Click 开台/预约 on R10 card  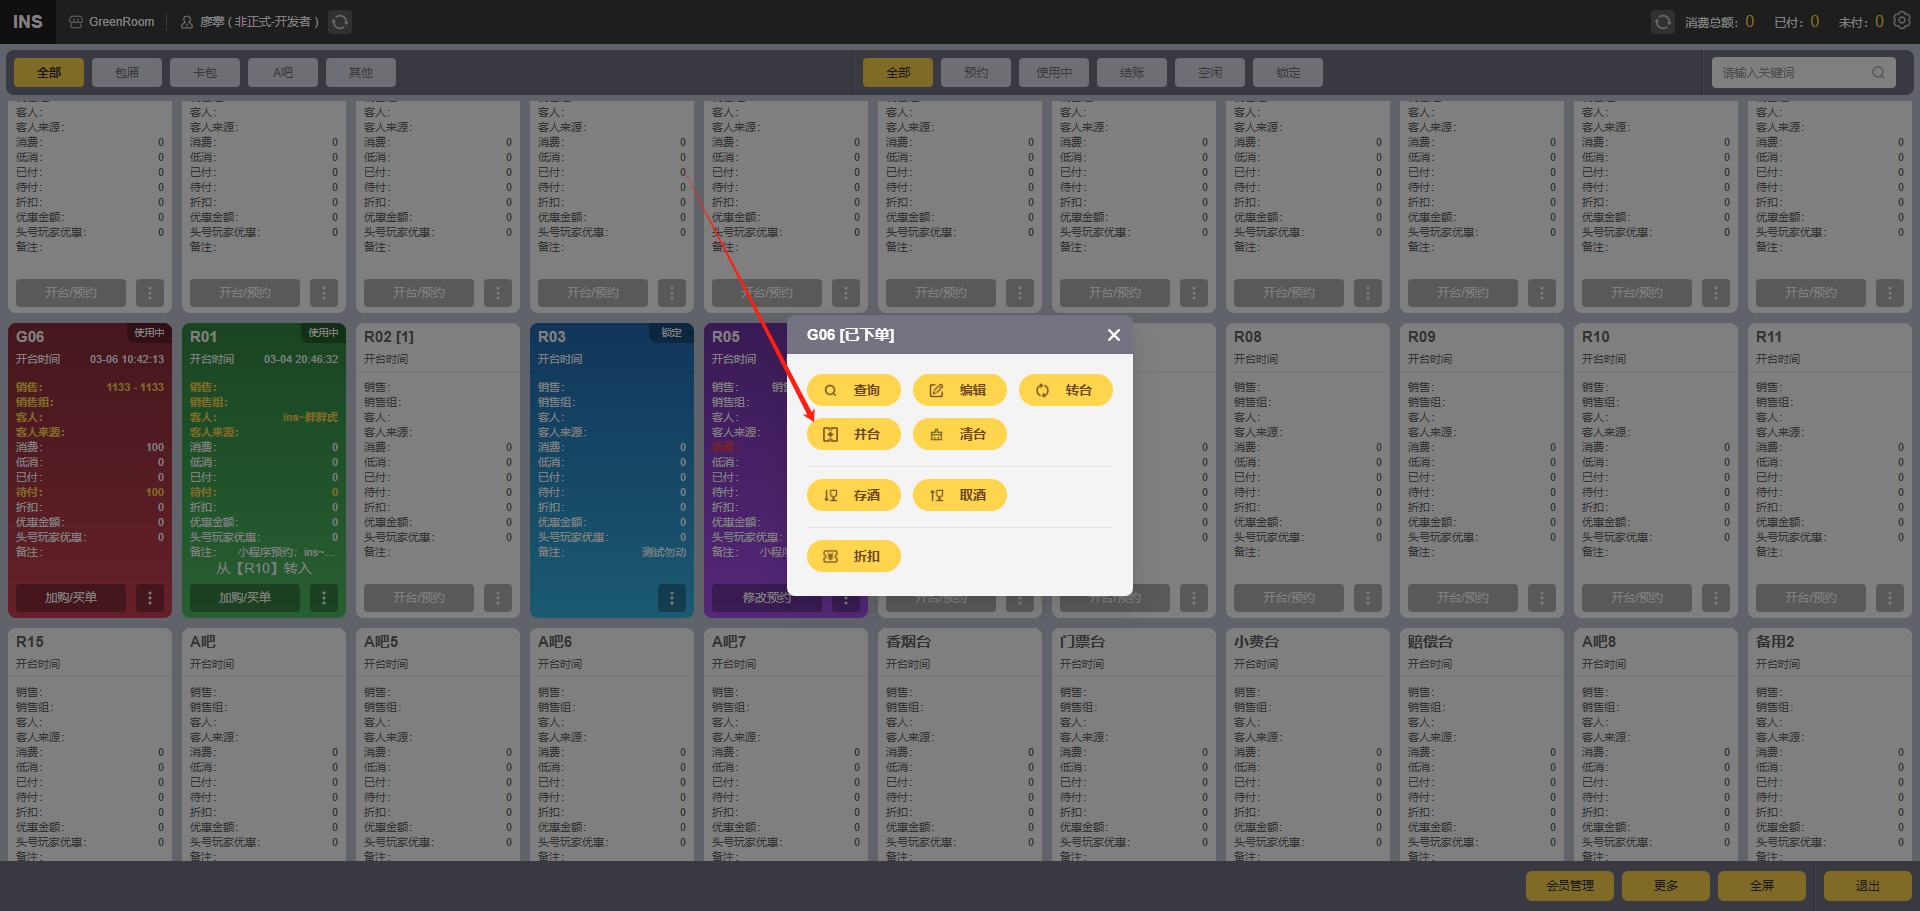1637,598
